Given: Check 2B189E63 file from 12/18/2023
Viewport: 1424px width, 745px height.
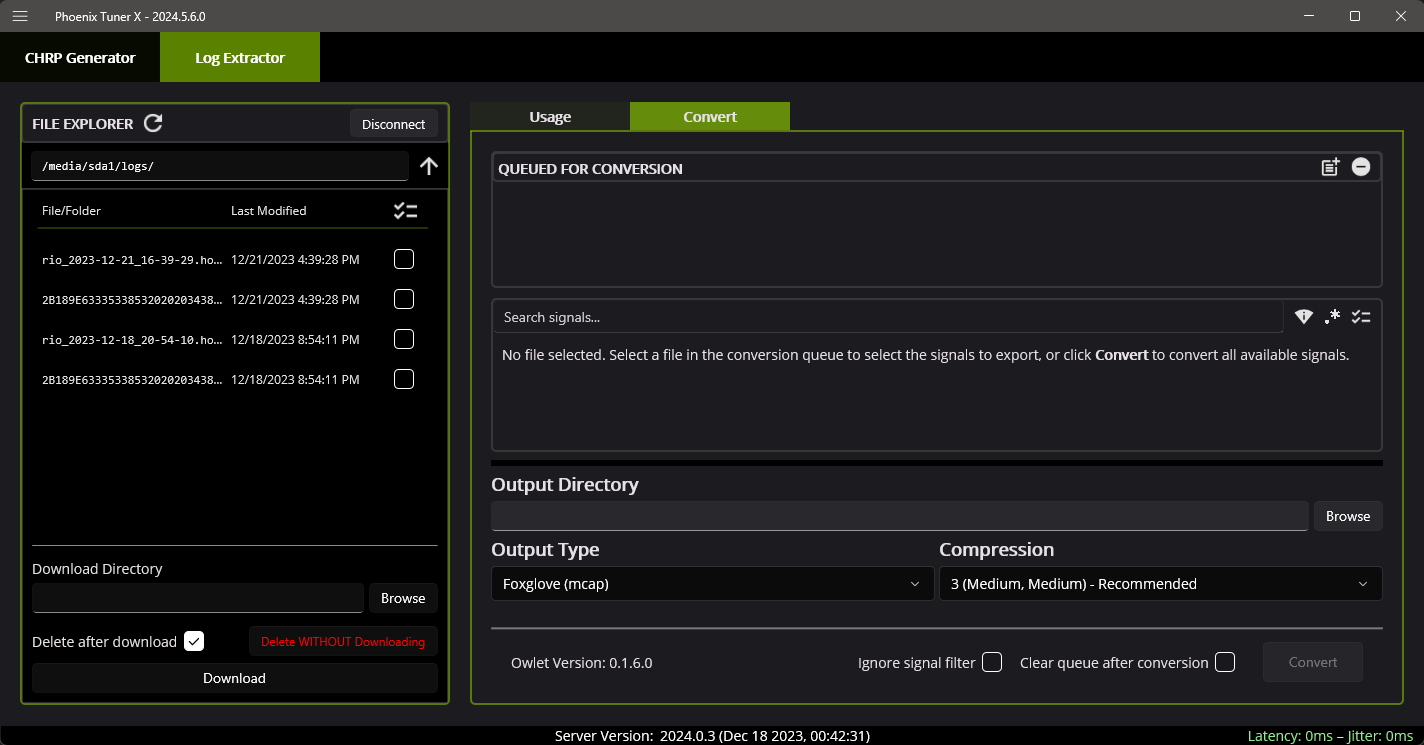Looking at the screenshot, I should pos(404,379).
